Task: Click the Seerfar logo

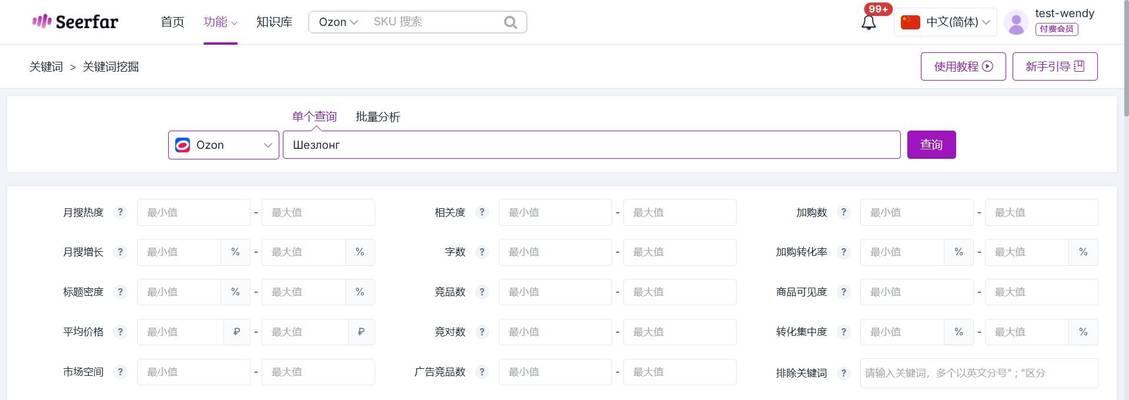Action: pos(75,22)
